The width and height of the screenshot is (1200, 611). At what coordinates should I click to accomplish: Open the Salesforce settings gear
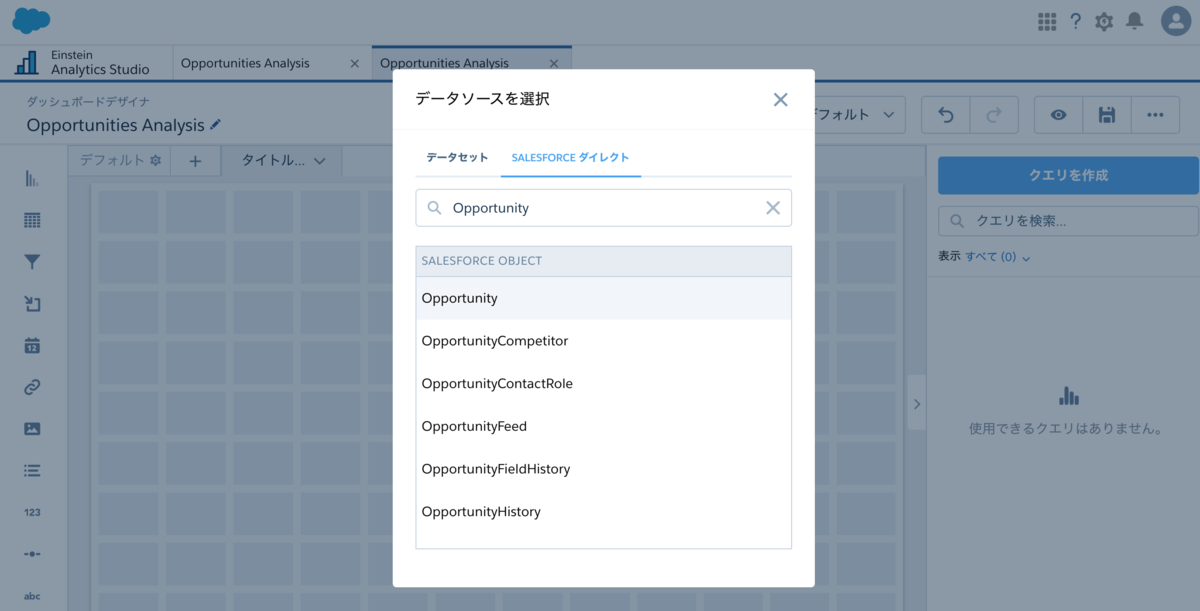[1103, 20]
